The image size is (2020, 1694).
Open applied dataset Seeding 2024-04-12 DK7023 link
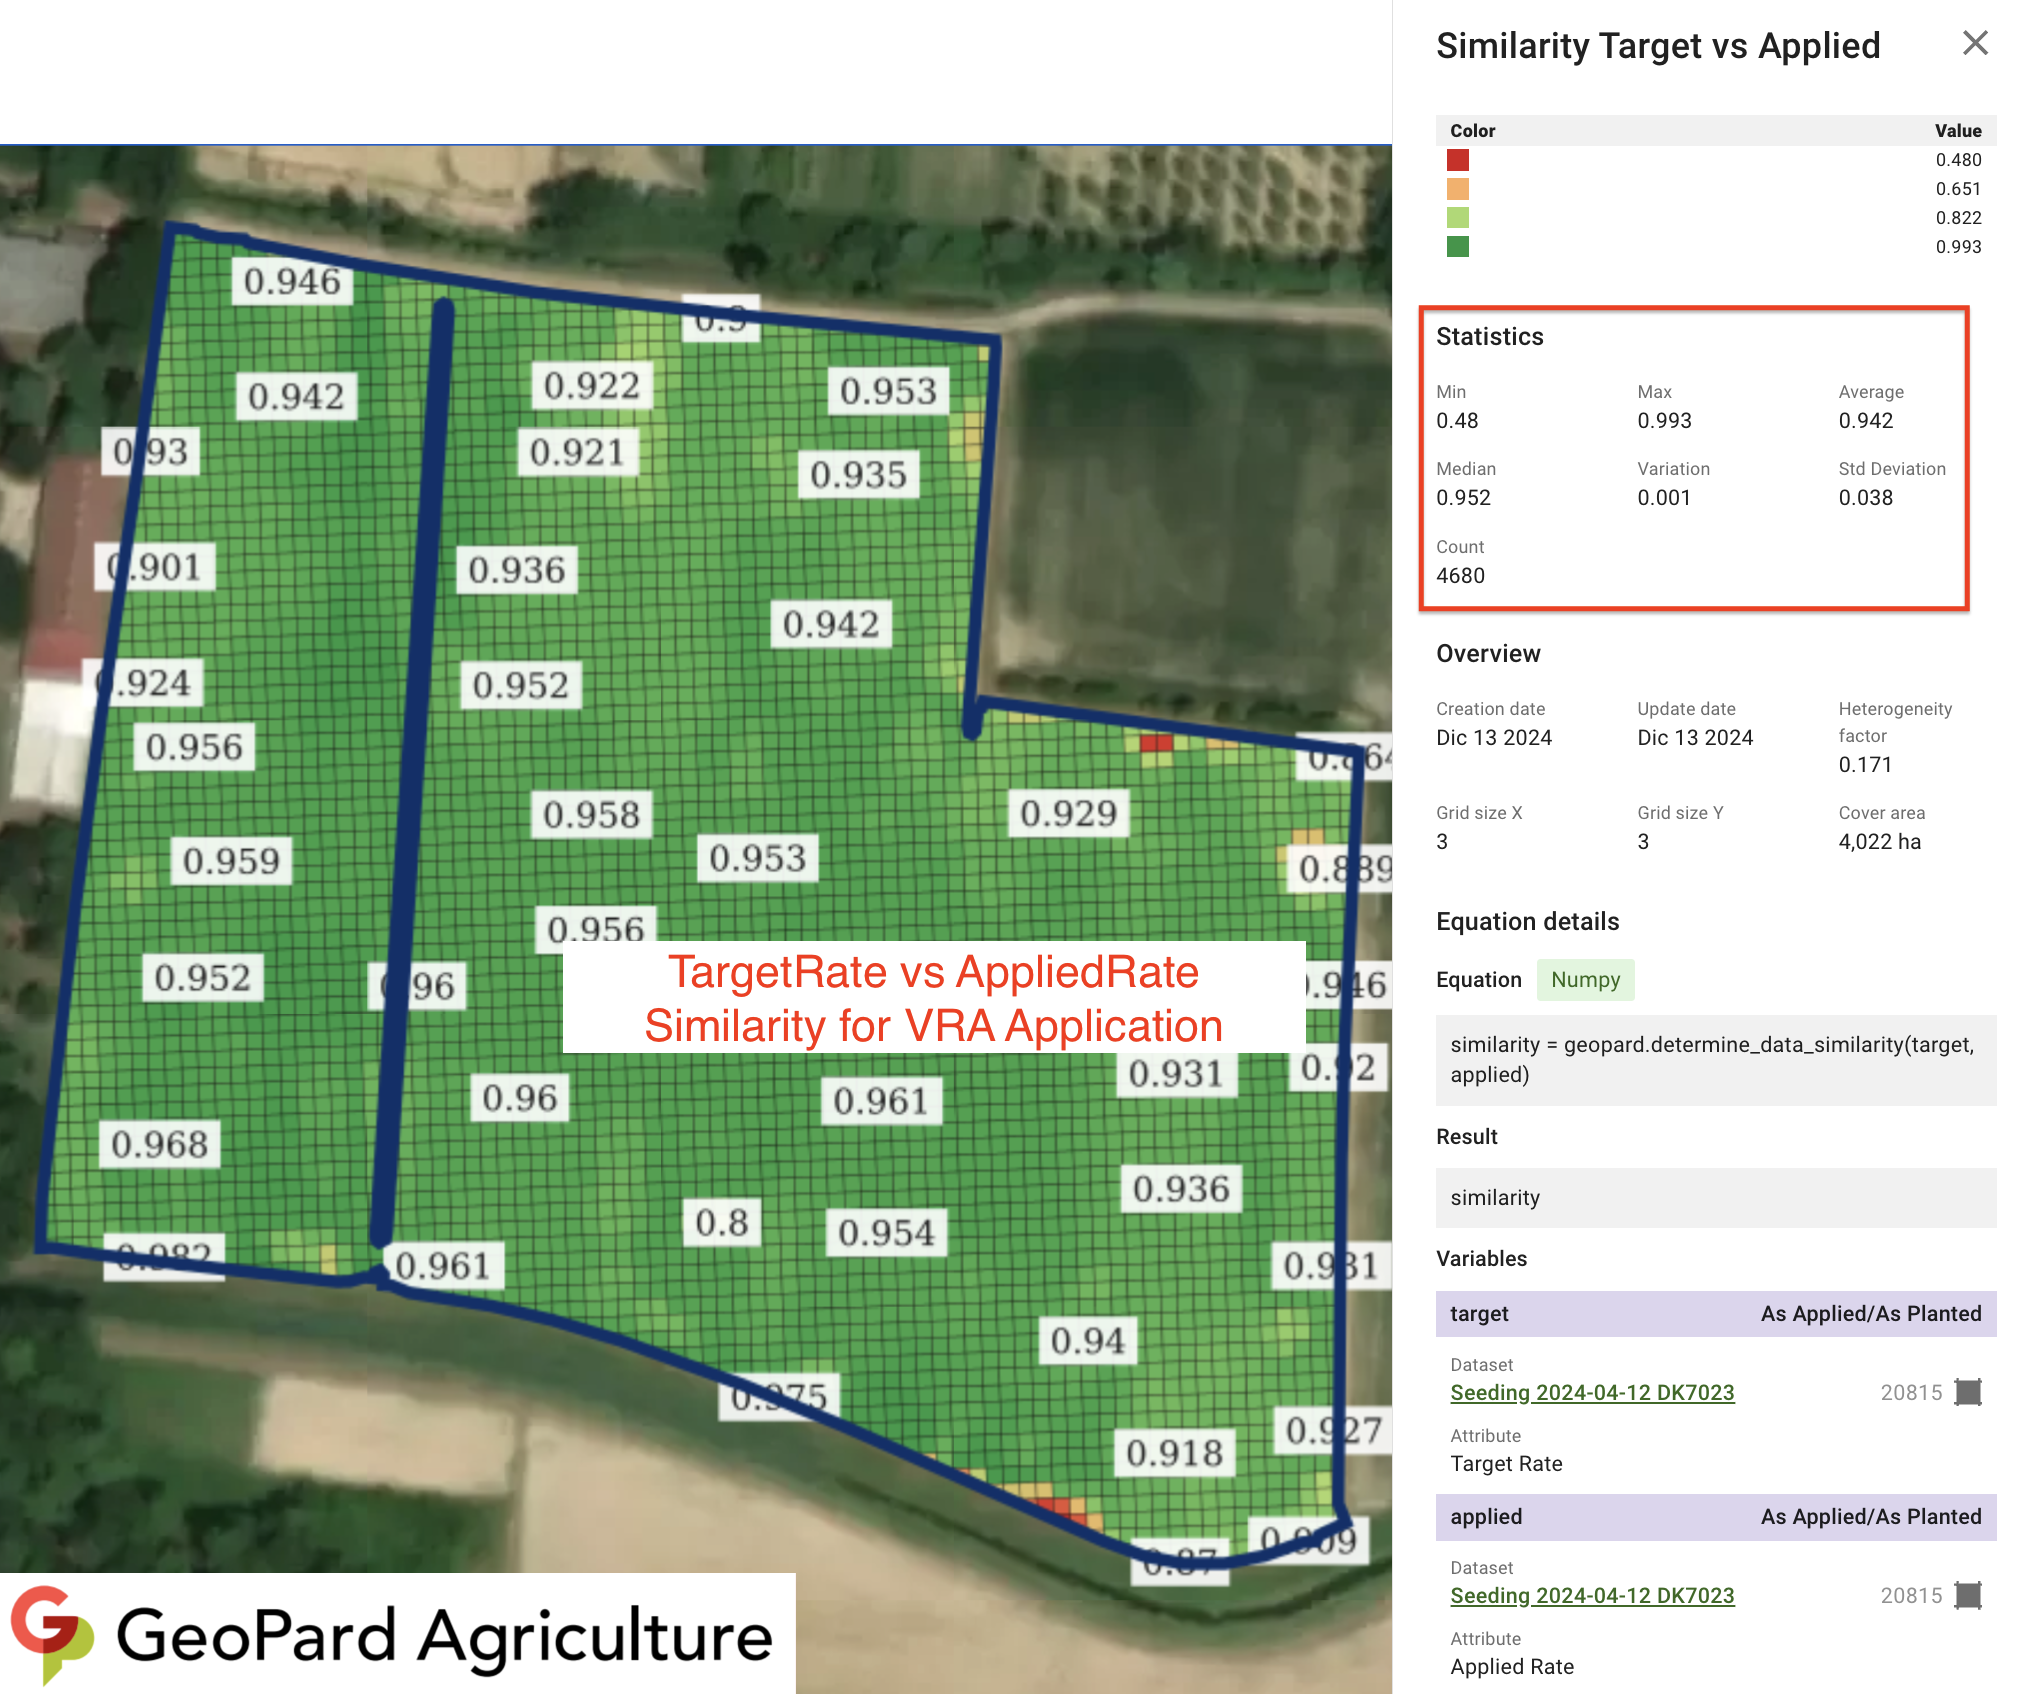coord(1591,1595)
